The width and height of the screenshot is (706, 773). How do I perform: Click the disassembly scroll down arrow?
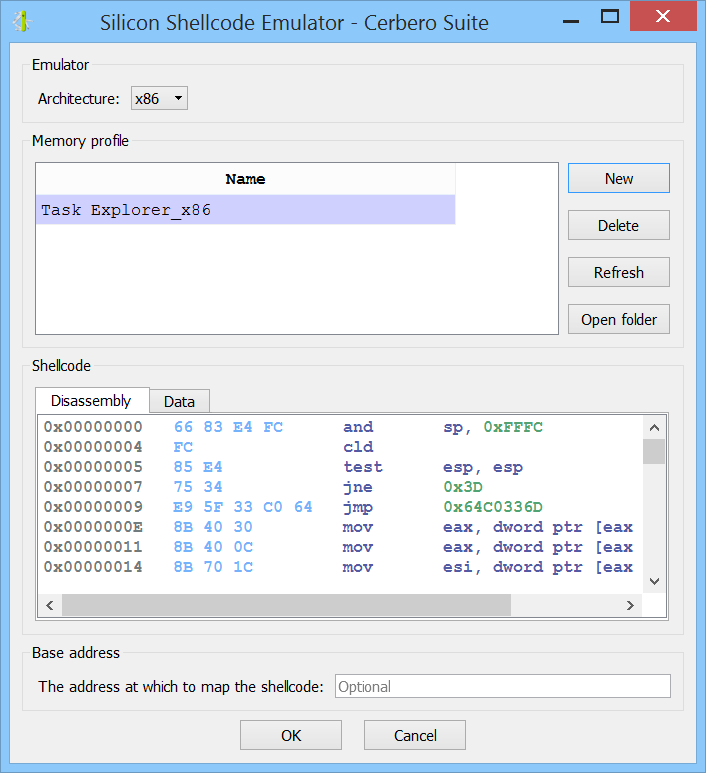tap(654, 581)
